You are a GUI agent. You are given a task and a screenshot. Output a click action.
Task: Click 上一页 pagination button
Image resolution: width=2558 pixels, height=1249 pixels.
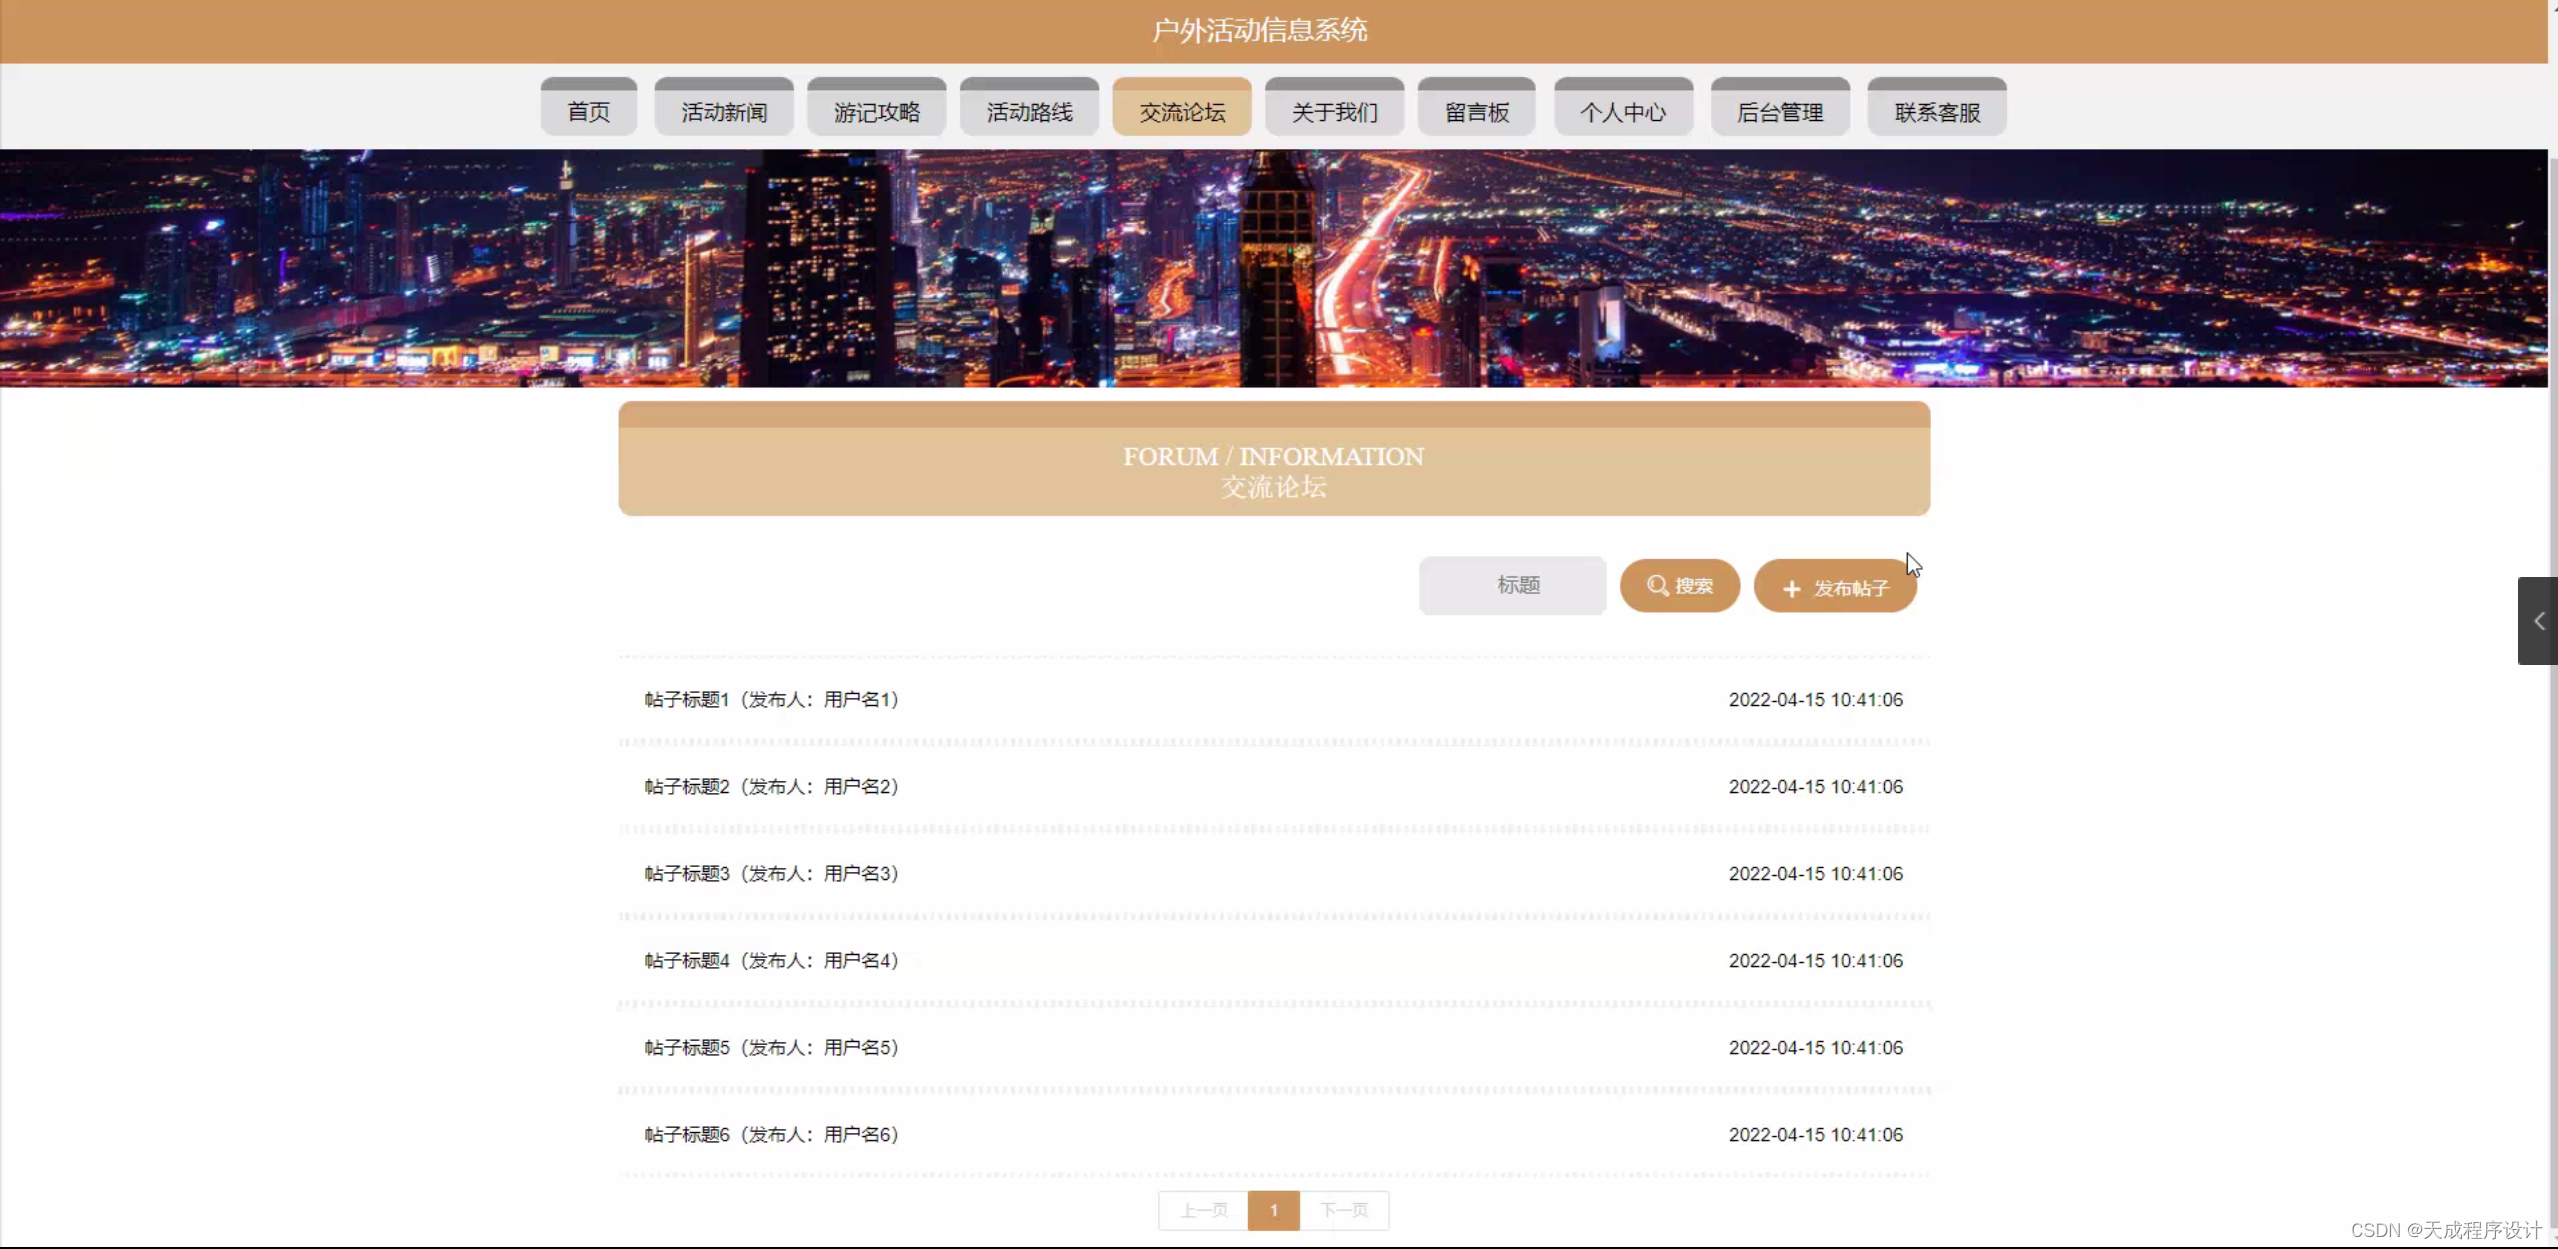point(1203,1211)
